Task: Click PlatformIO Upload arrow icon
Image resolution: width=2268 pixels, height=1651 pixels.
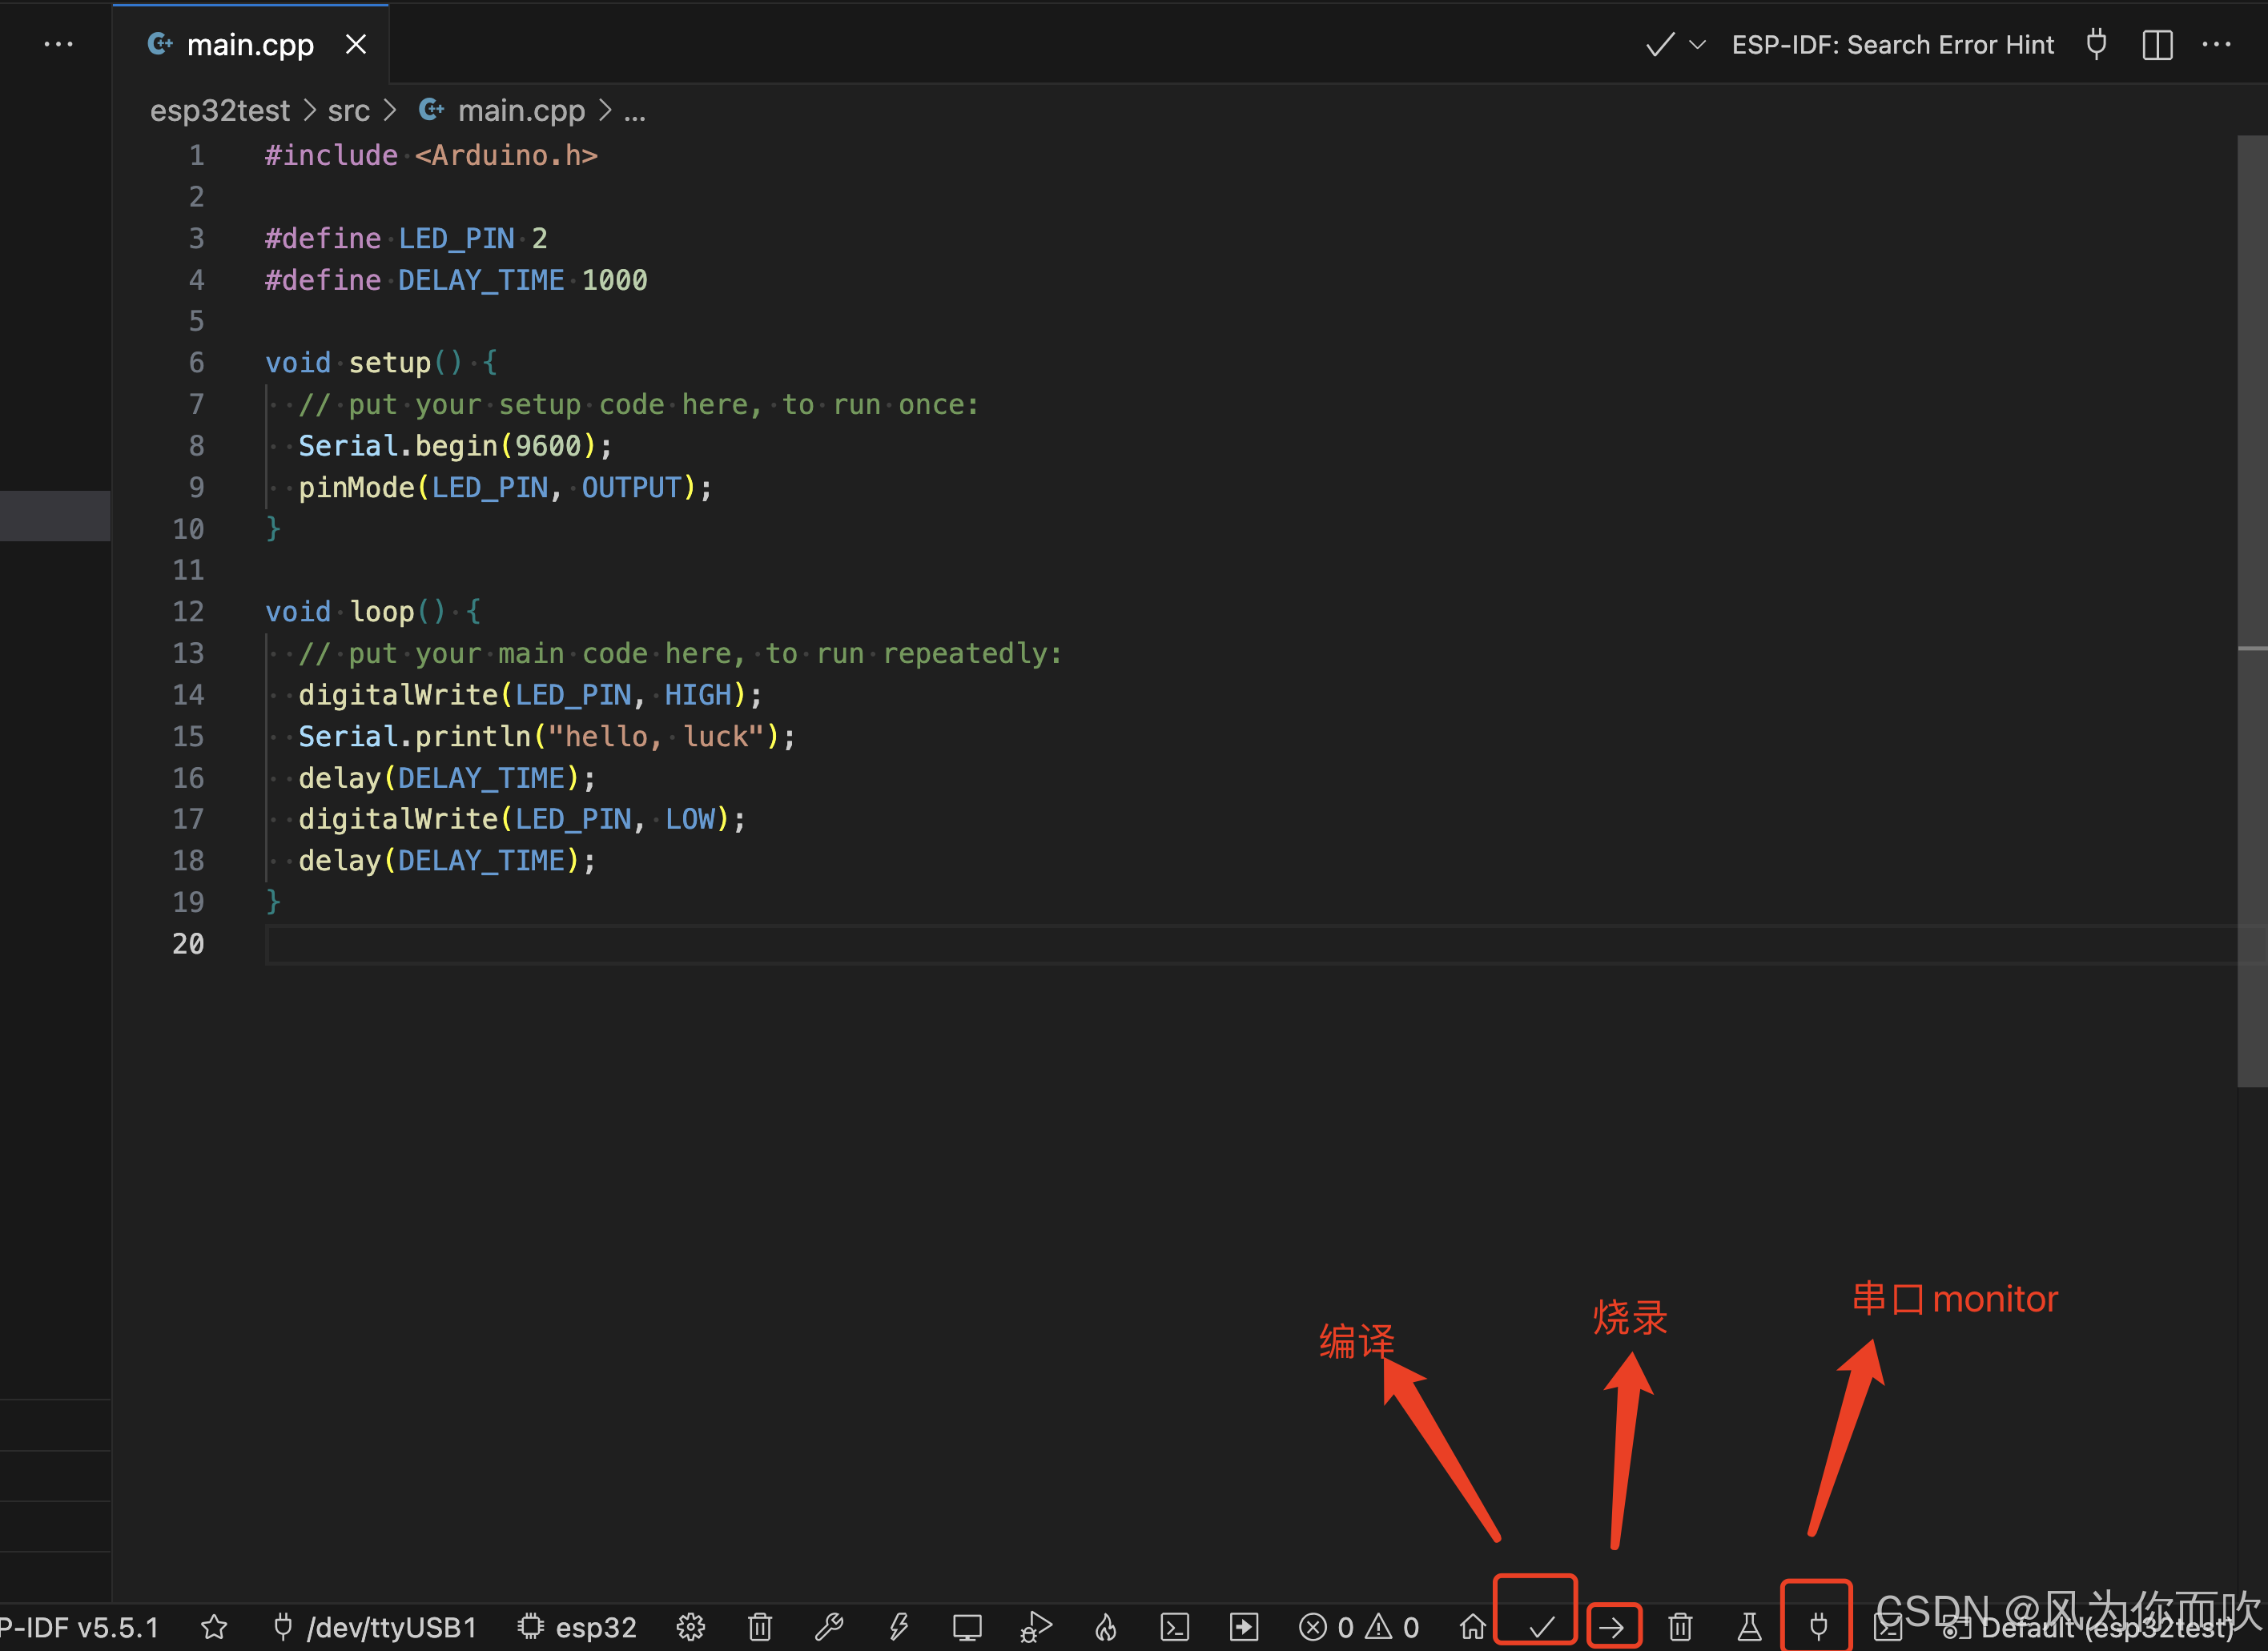Action: point(1611,1627)
